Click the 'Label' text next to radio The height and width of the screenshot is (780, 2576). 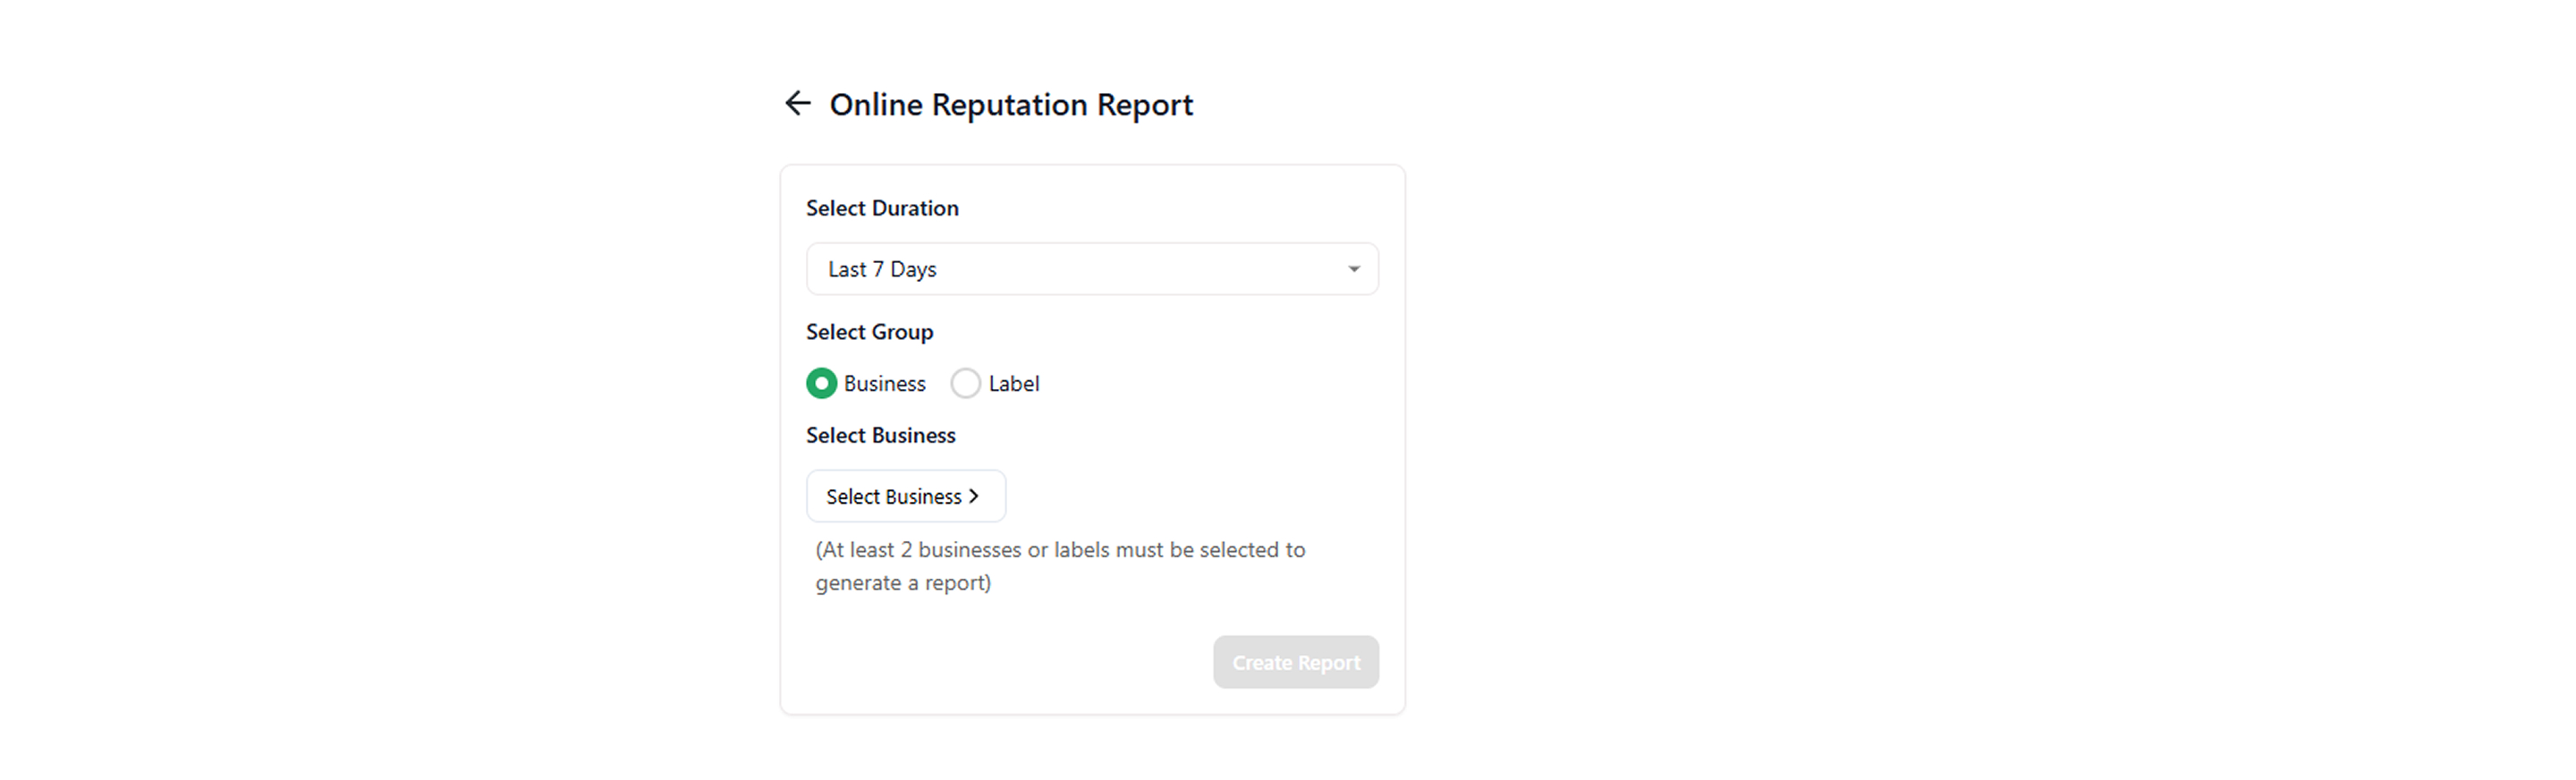(1013, 384)
